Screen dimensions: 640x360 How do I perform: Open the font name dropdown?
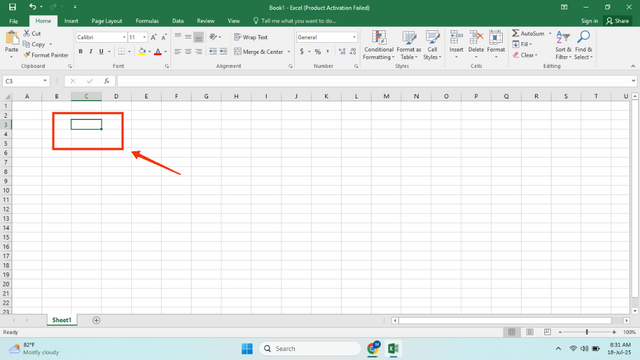[x=124, y=37]
